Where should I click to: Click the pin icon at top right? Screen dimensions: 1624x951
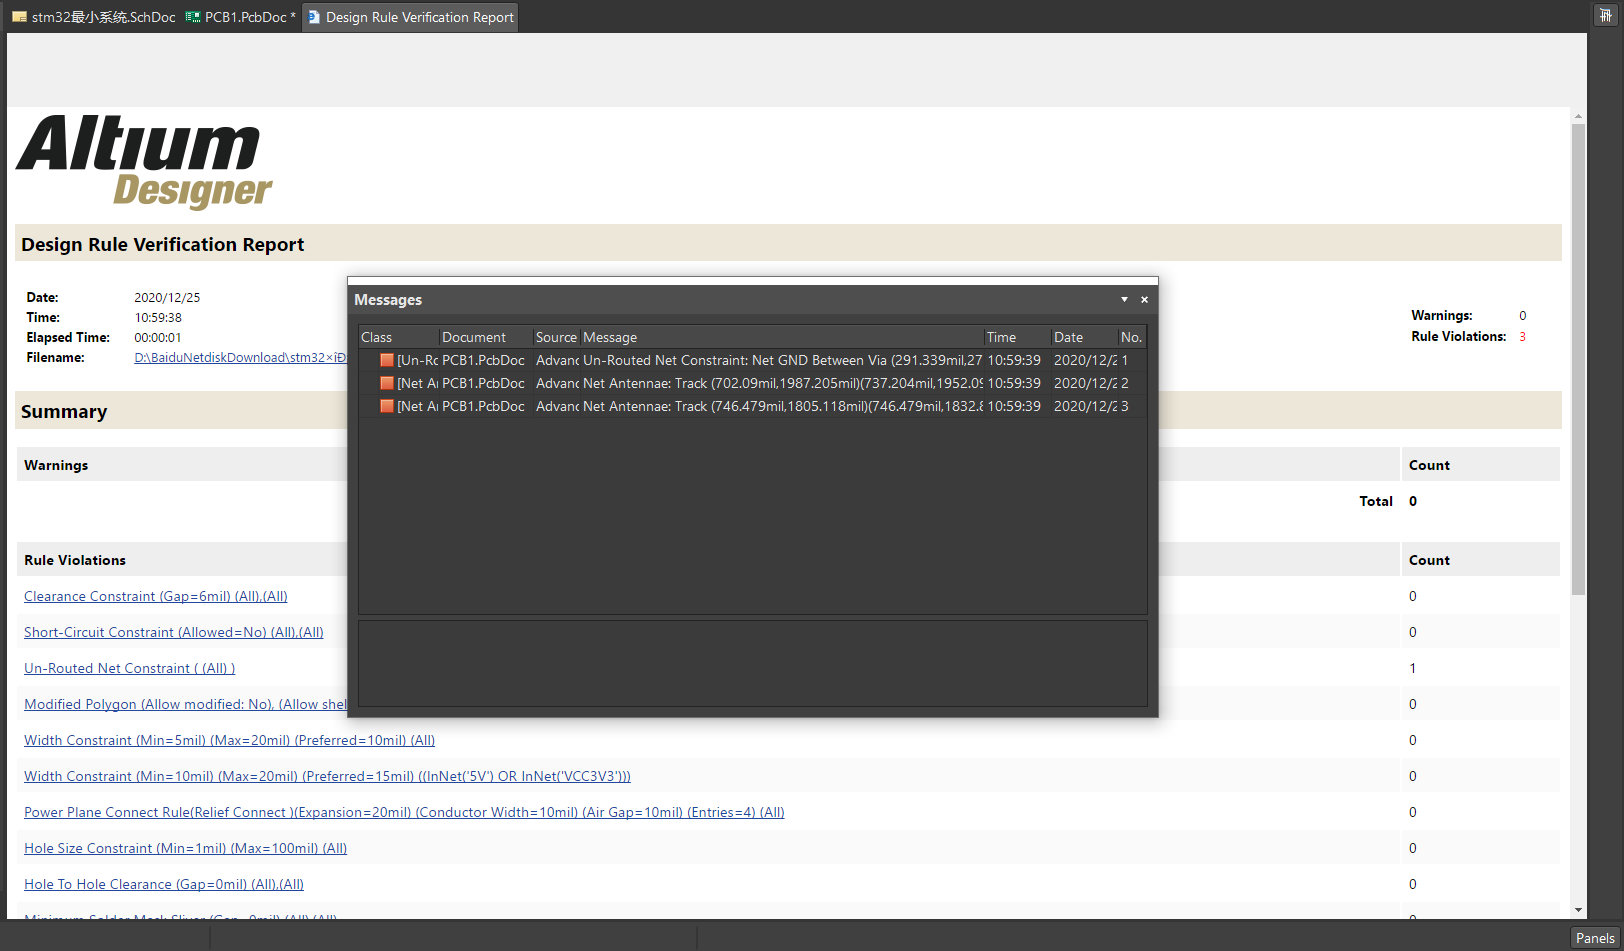point(1605,15)
